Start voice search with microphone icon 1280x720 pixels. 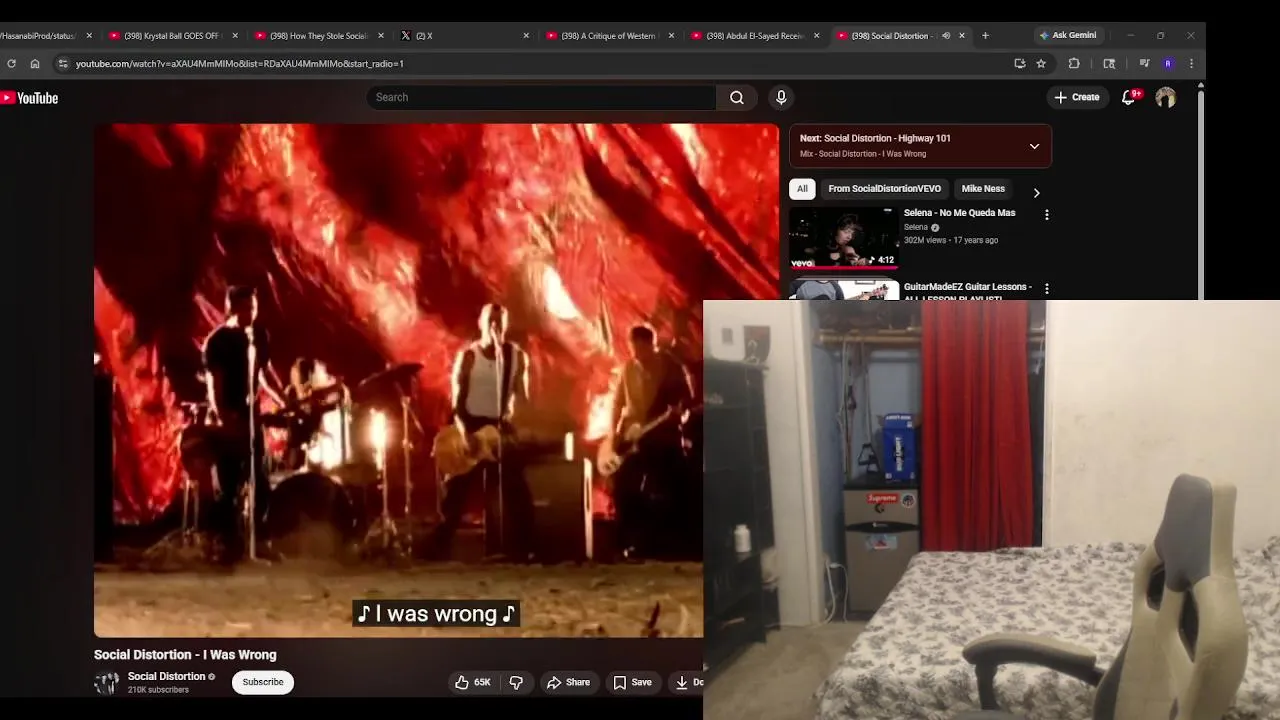pos(781,97)
